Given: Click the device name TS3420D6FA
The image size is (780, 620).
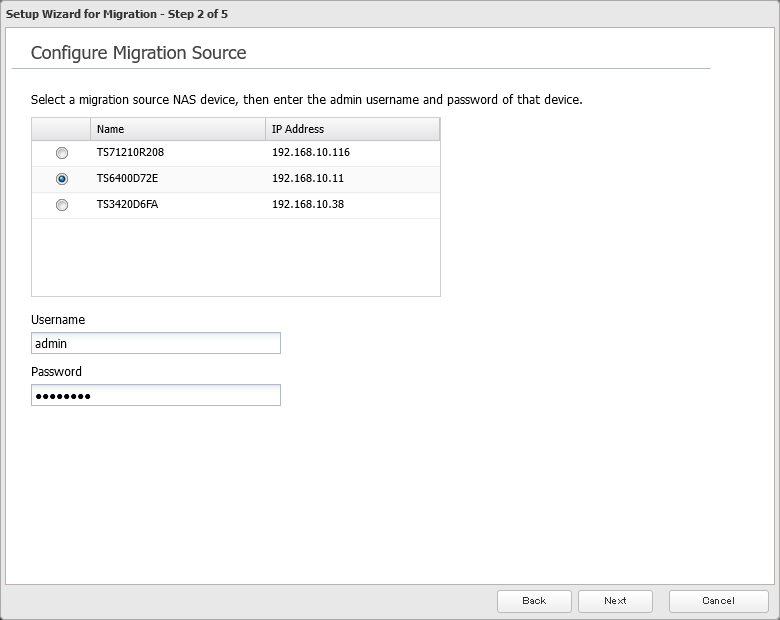Looking at the screenshot, I should [x=129, y=205].
